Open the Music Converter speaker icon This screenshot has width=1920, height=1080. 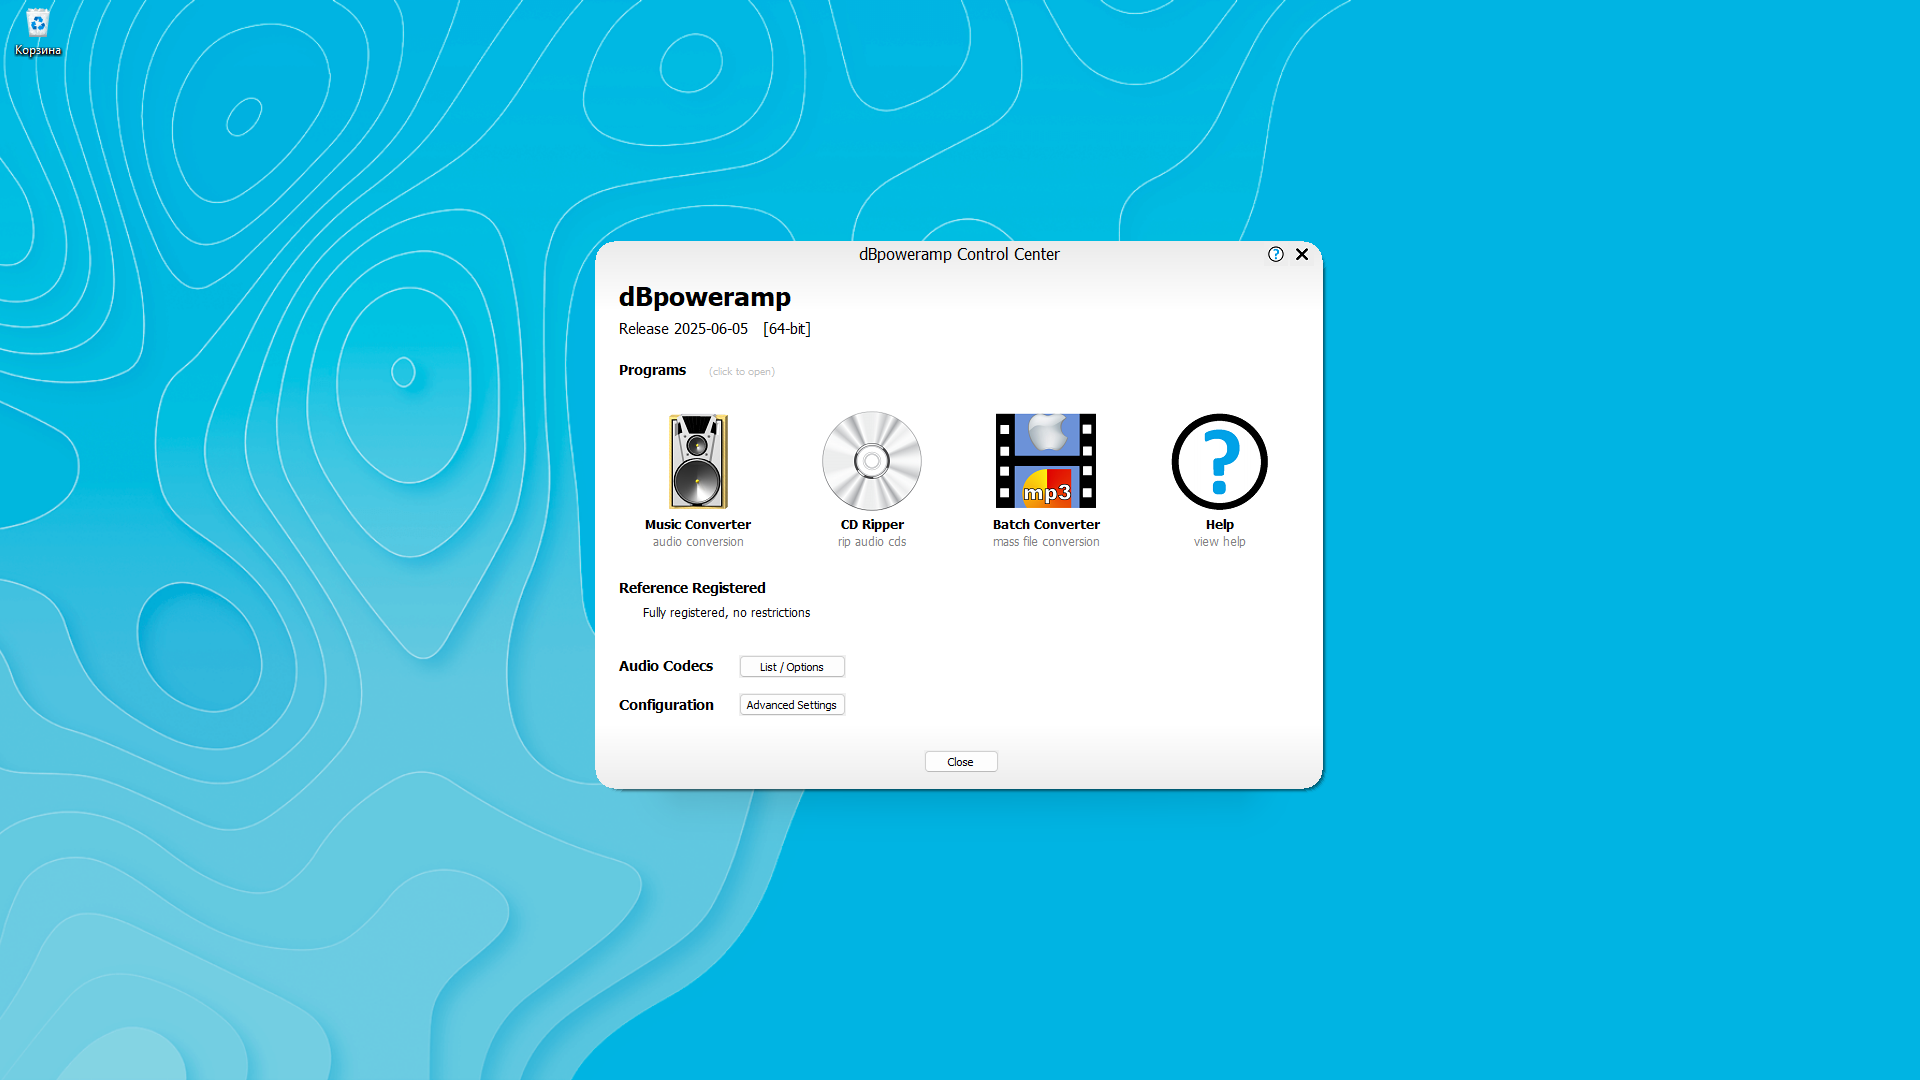point(698,461)
